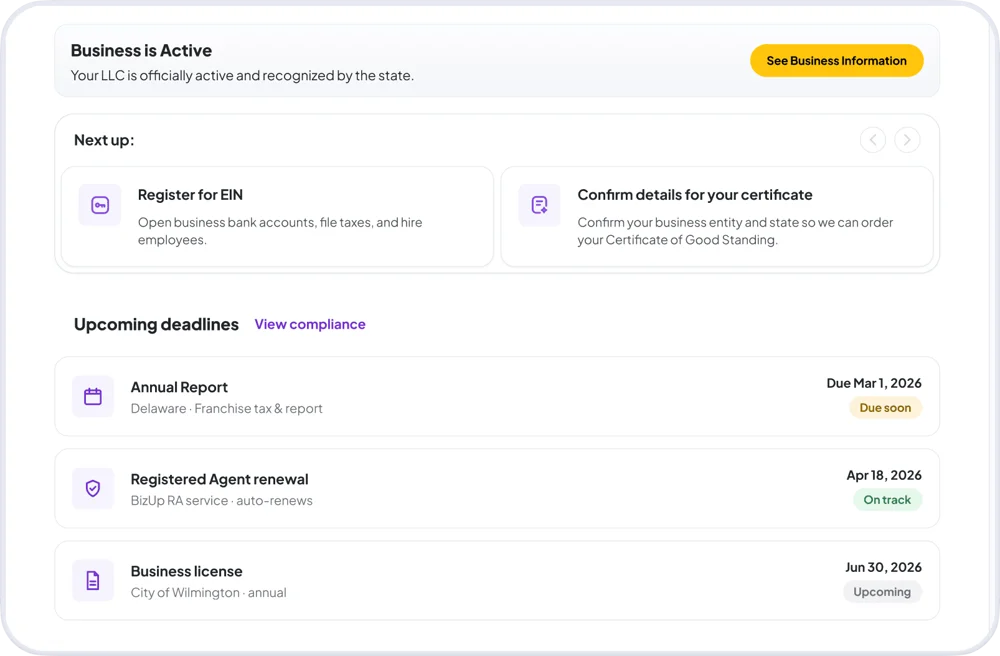Click the See Business Information button
Image resolution: width=1000 pixels, height=656 pixels.
pos(836,61)
